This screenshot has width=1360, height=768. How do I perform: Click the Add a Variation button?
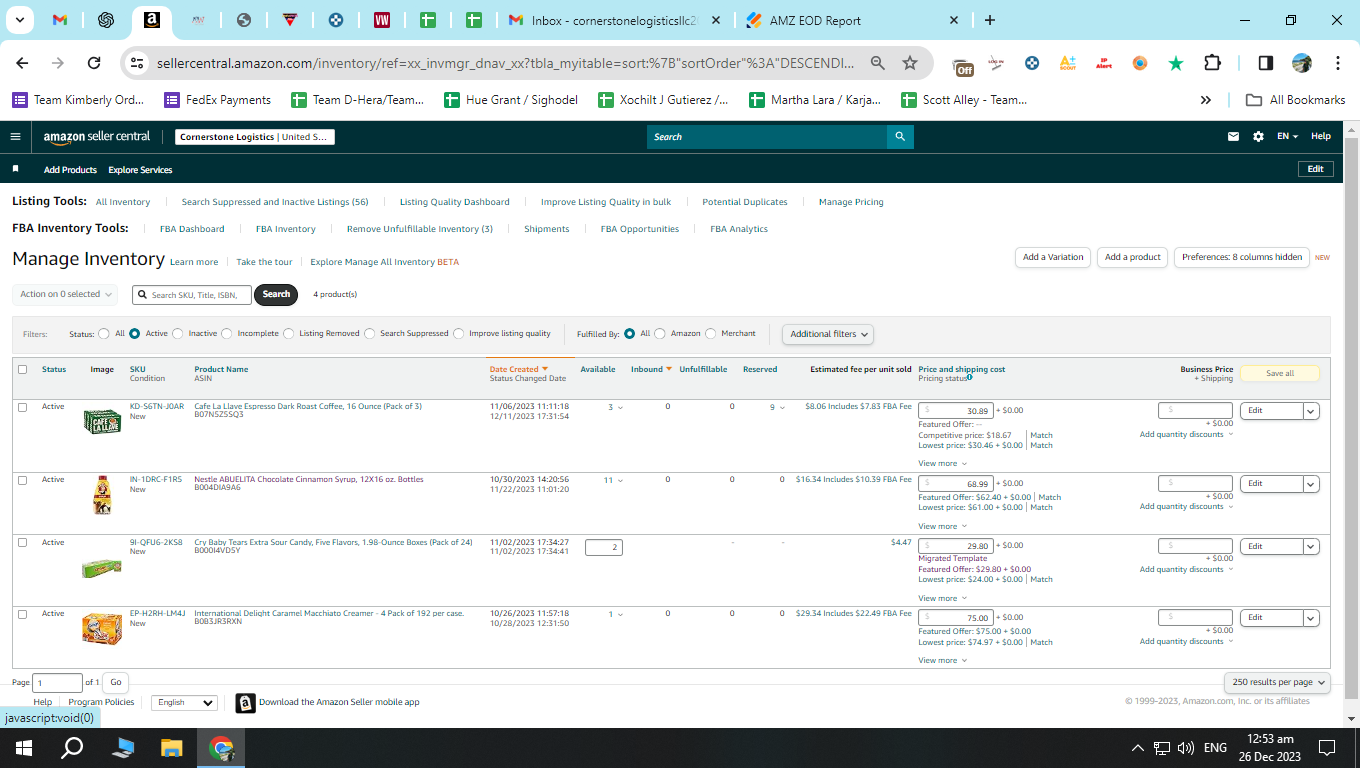pyautogui.click(x=1053, y=257)
